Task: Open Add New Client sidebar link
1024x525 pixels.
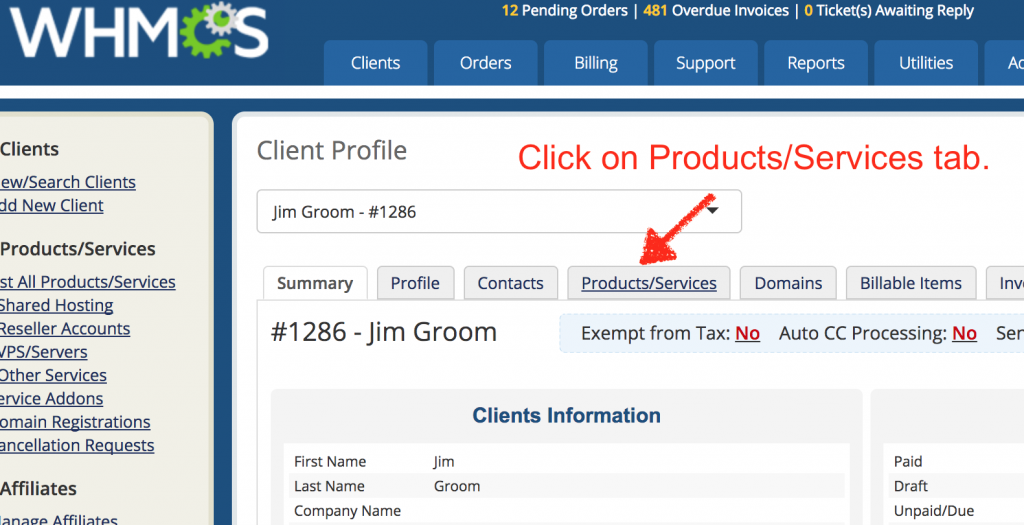Action: [x=51, y=206]
